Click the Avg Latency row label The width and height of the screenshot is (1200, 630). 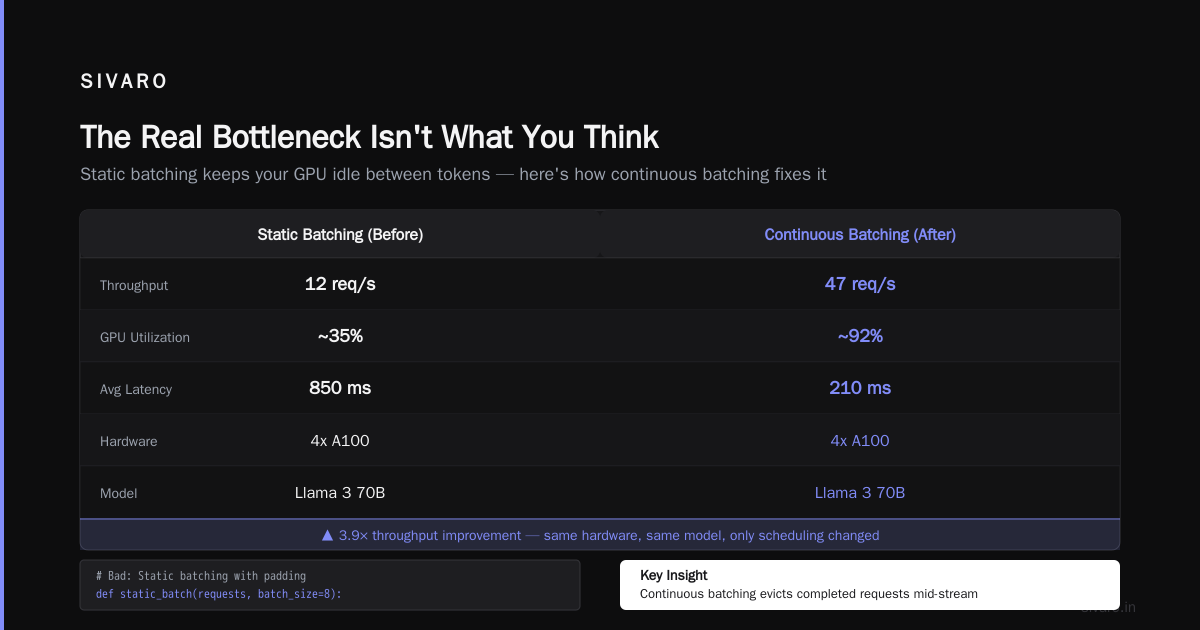click(x=136, y=389)
